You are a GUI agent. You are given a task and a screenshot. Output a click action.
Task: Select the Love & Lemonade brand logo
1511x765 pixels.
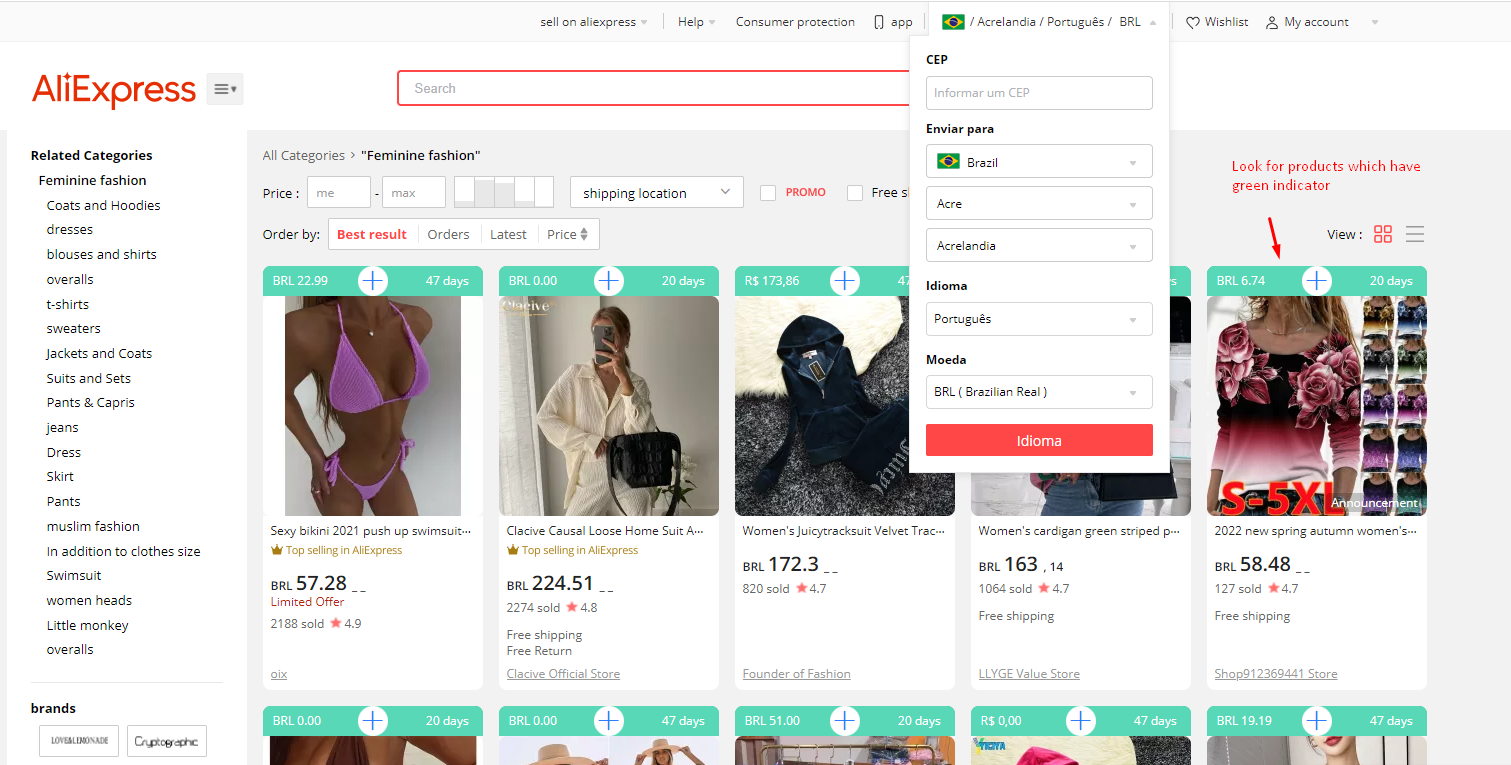(x=79, y=741)
